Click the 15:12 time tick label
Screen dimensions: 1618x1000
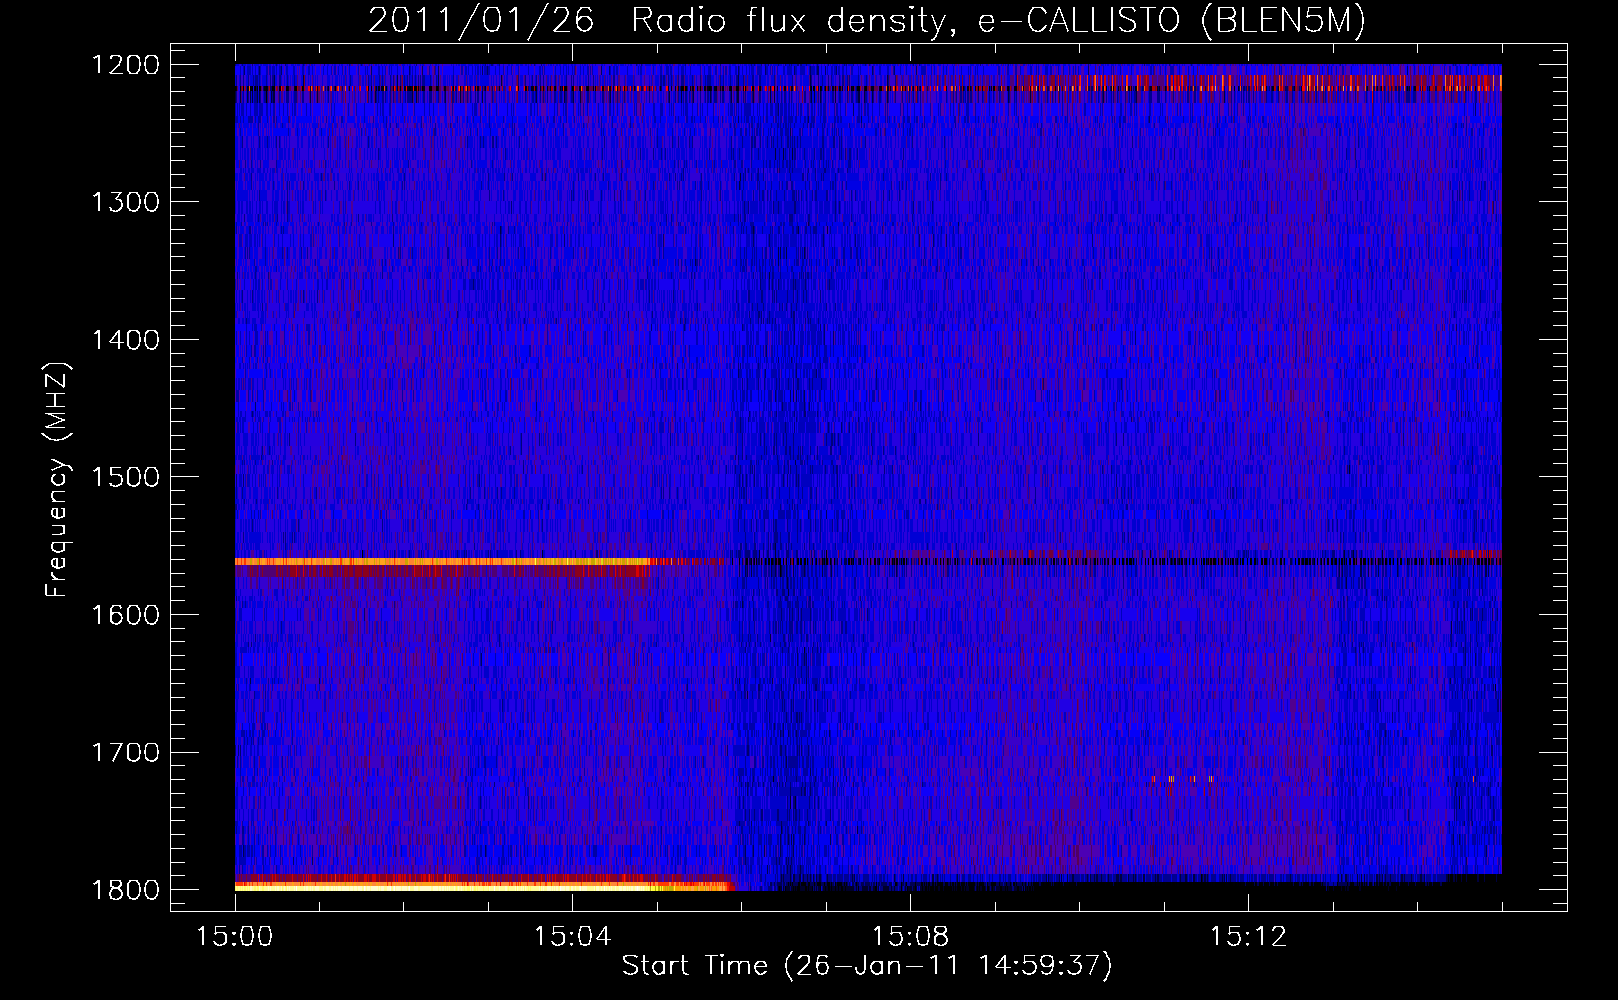(x=1247, y=937)
